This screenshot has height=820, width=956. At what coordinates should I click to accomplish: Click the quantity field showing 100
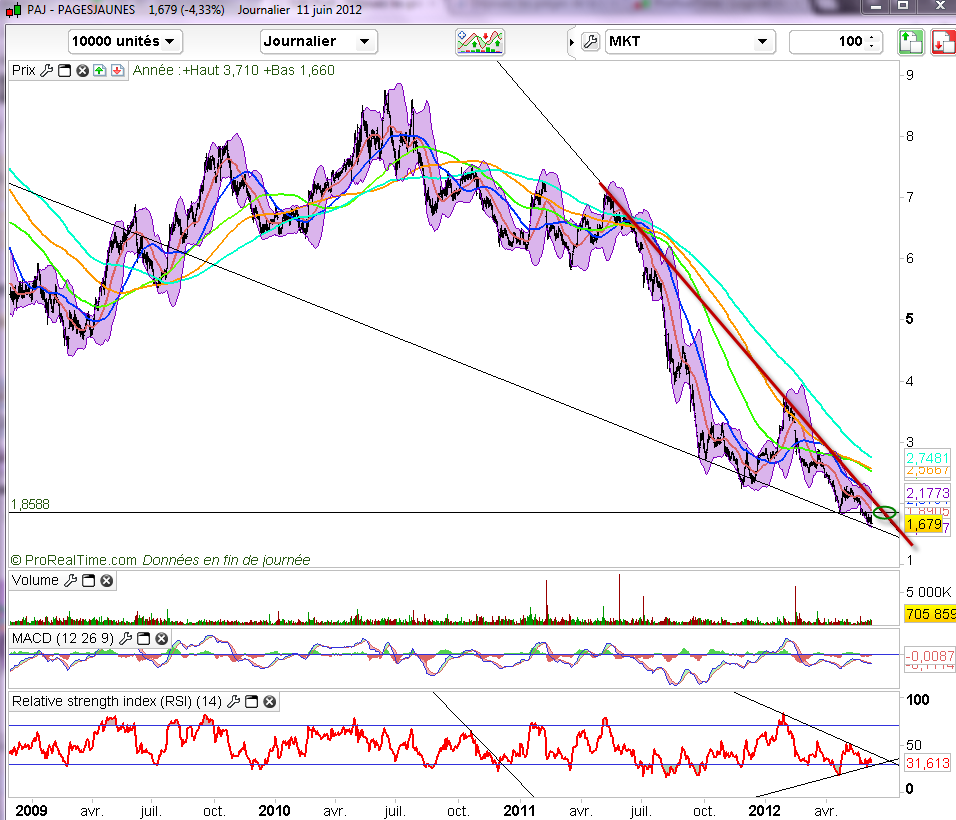click(828, 42)
